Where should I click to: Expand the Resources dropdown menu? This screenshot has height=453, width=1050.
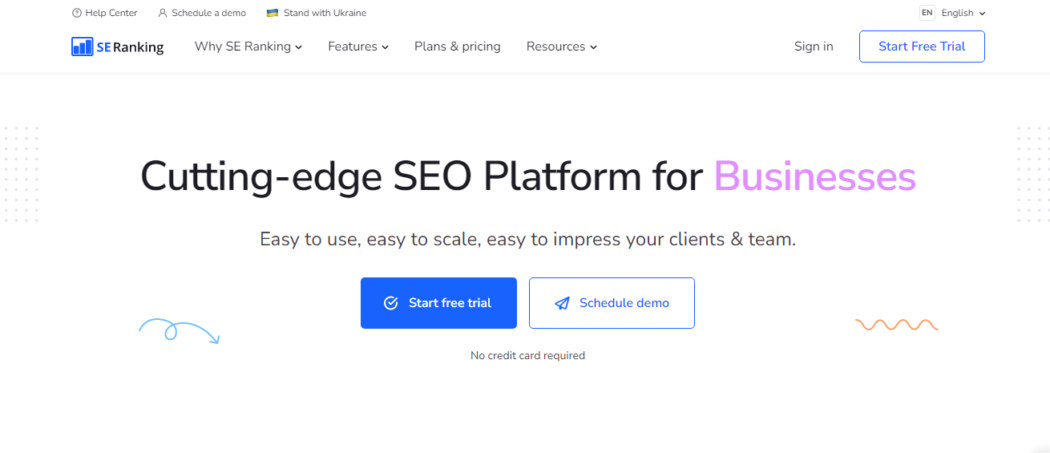[x=562, y=46]
